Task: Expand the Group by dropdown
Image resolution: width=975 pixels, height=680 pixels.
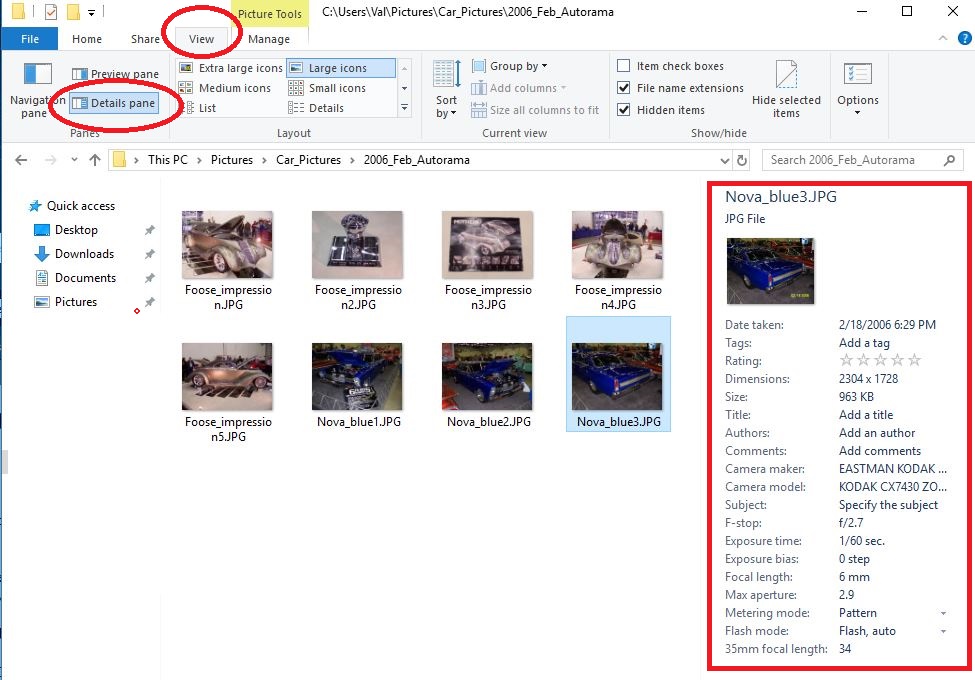Action: click(517, 66)
